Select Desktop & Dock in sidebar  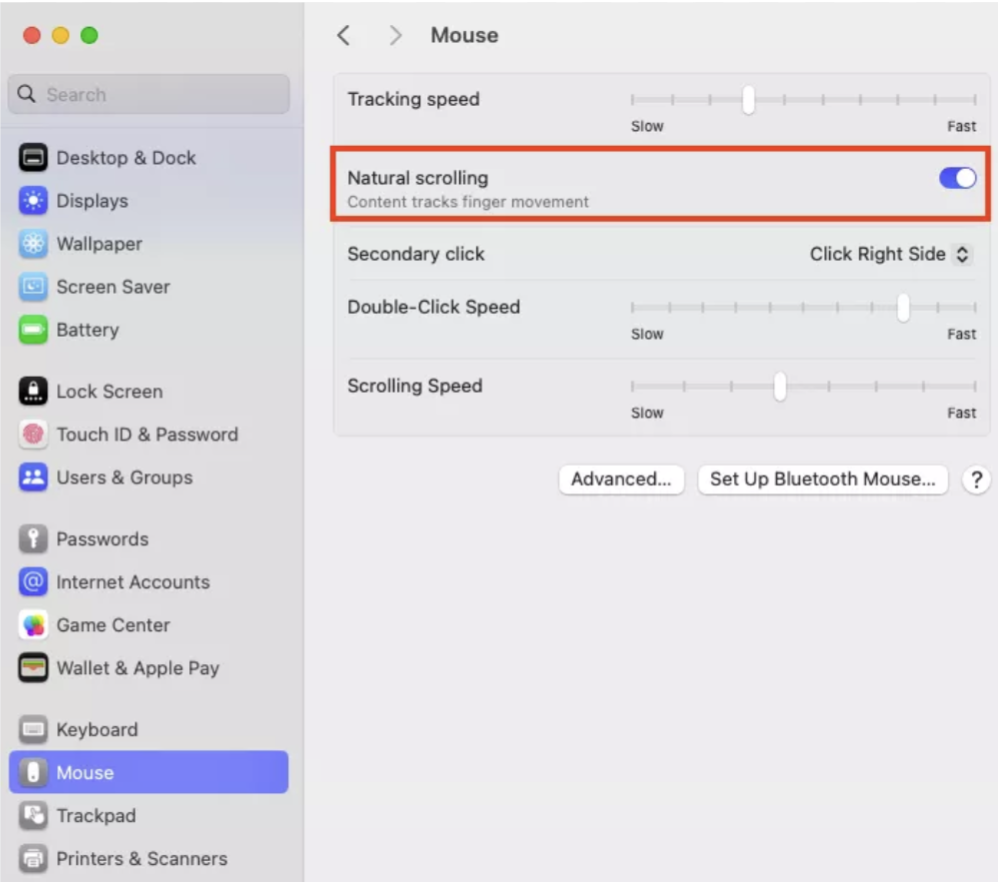(x=122, y=157)
